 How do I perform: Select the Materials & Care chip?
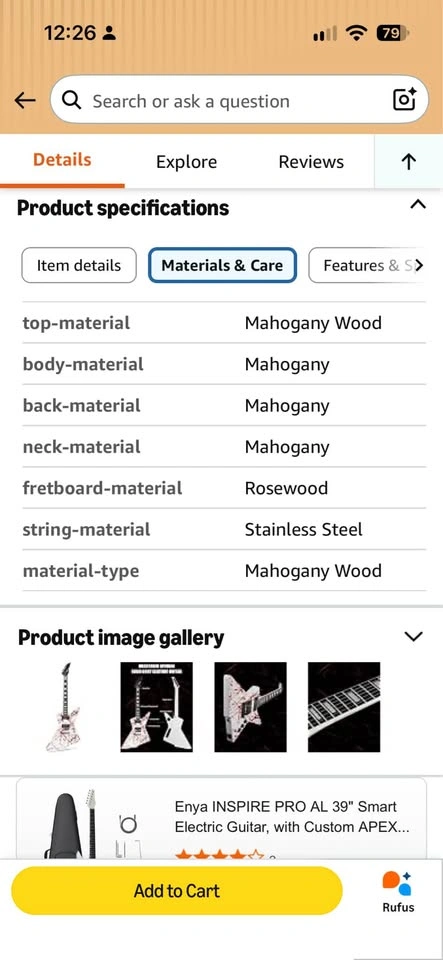222,265
